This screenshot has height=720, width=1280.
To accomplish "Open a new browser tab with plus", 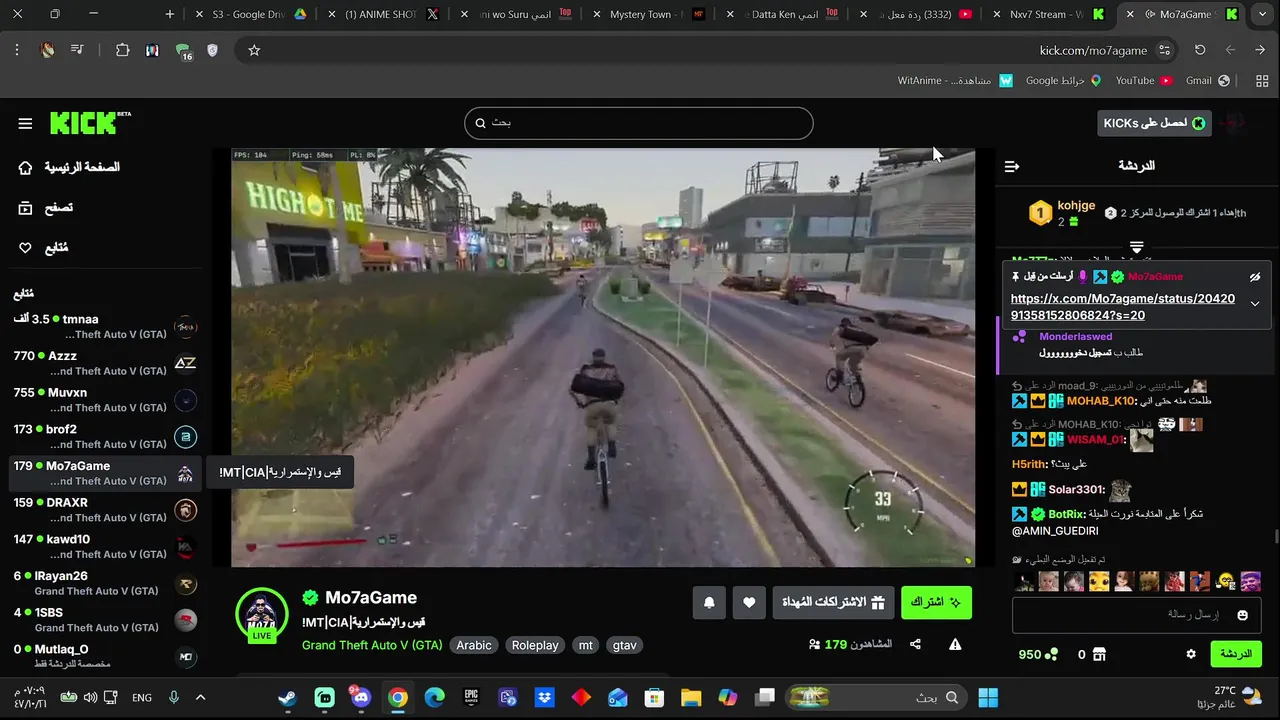I will coord(169,14).
